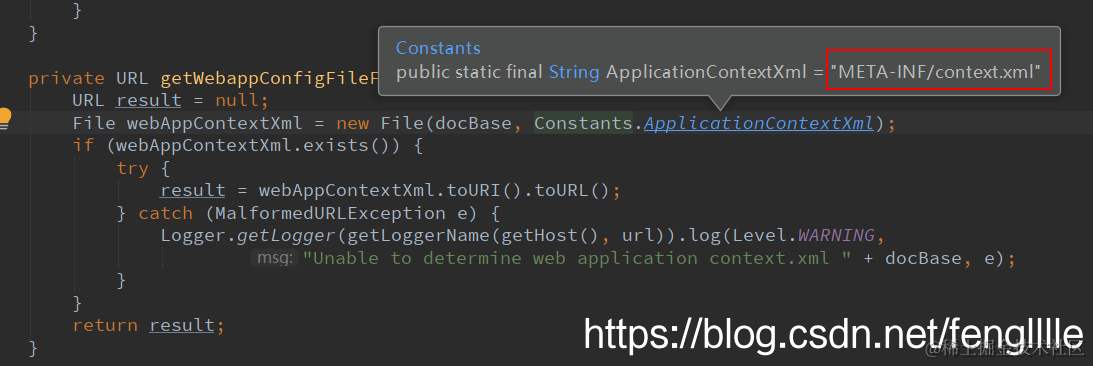Click the yellow lightbulb intention icon

5,119
